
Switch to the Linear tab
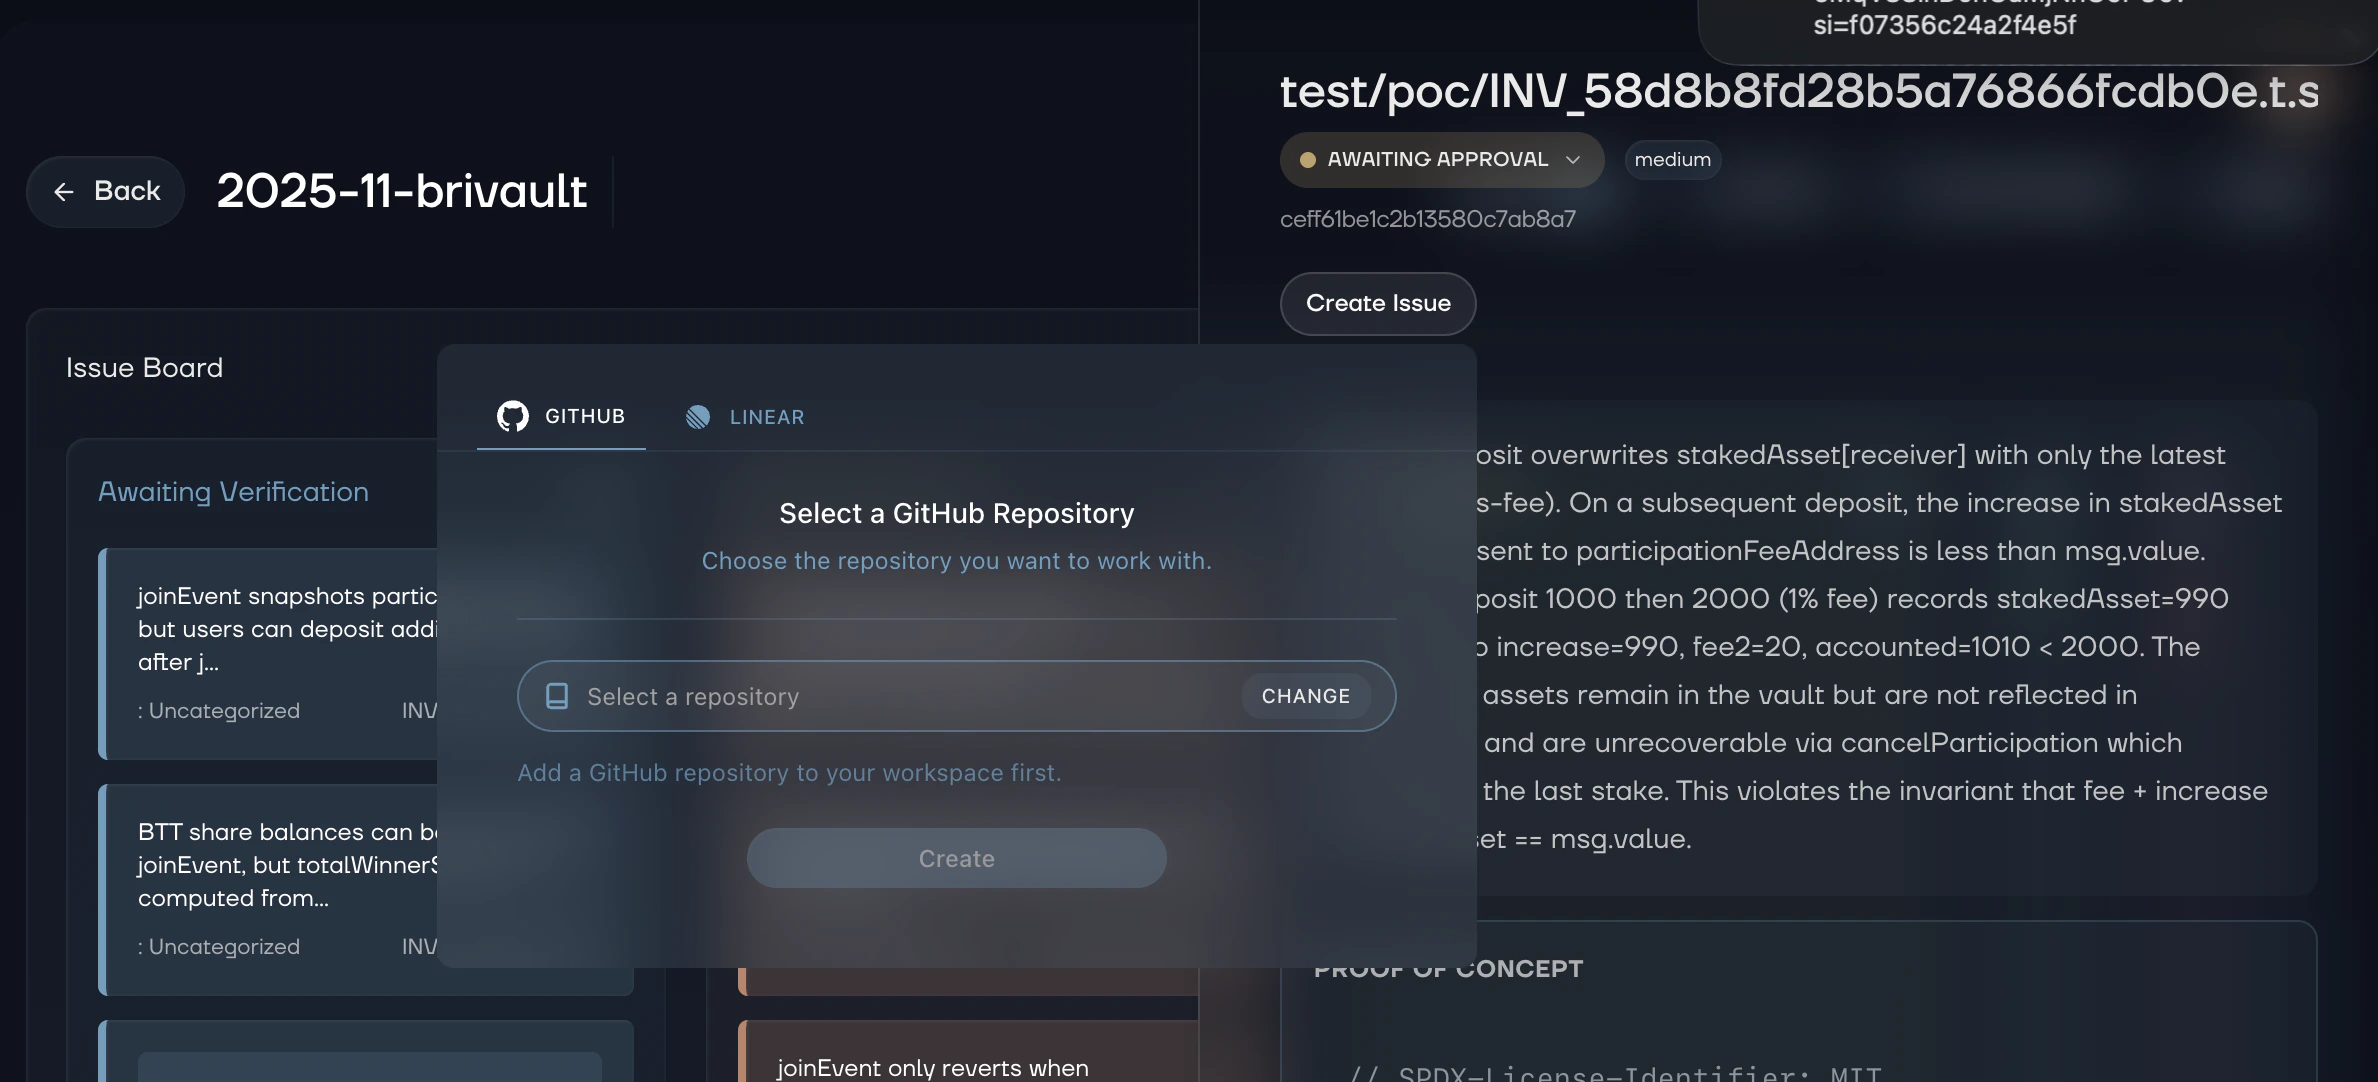click(745, 417)
